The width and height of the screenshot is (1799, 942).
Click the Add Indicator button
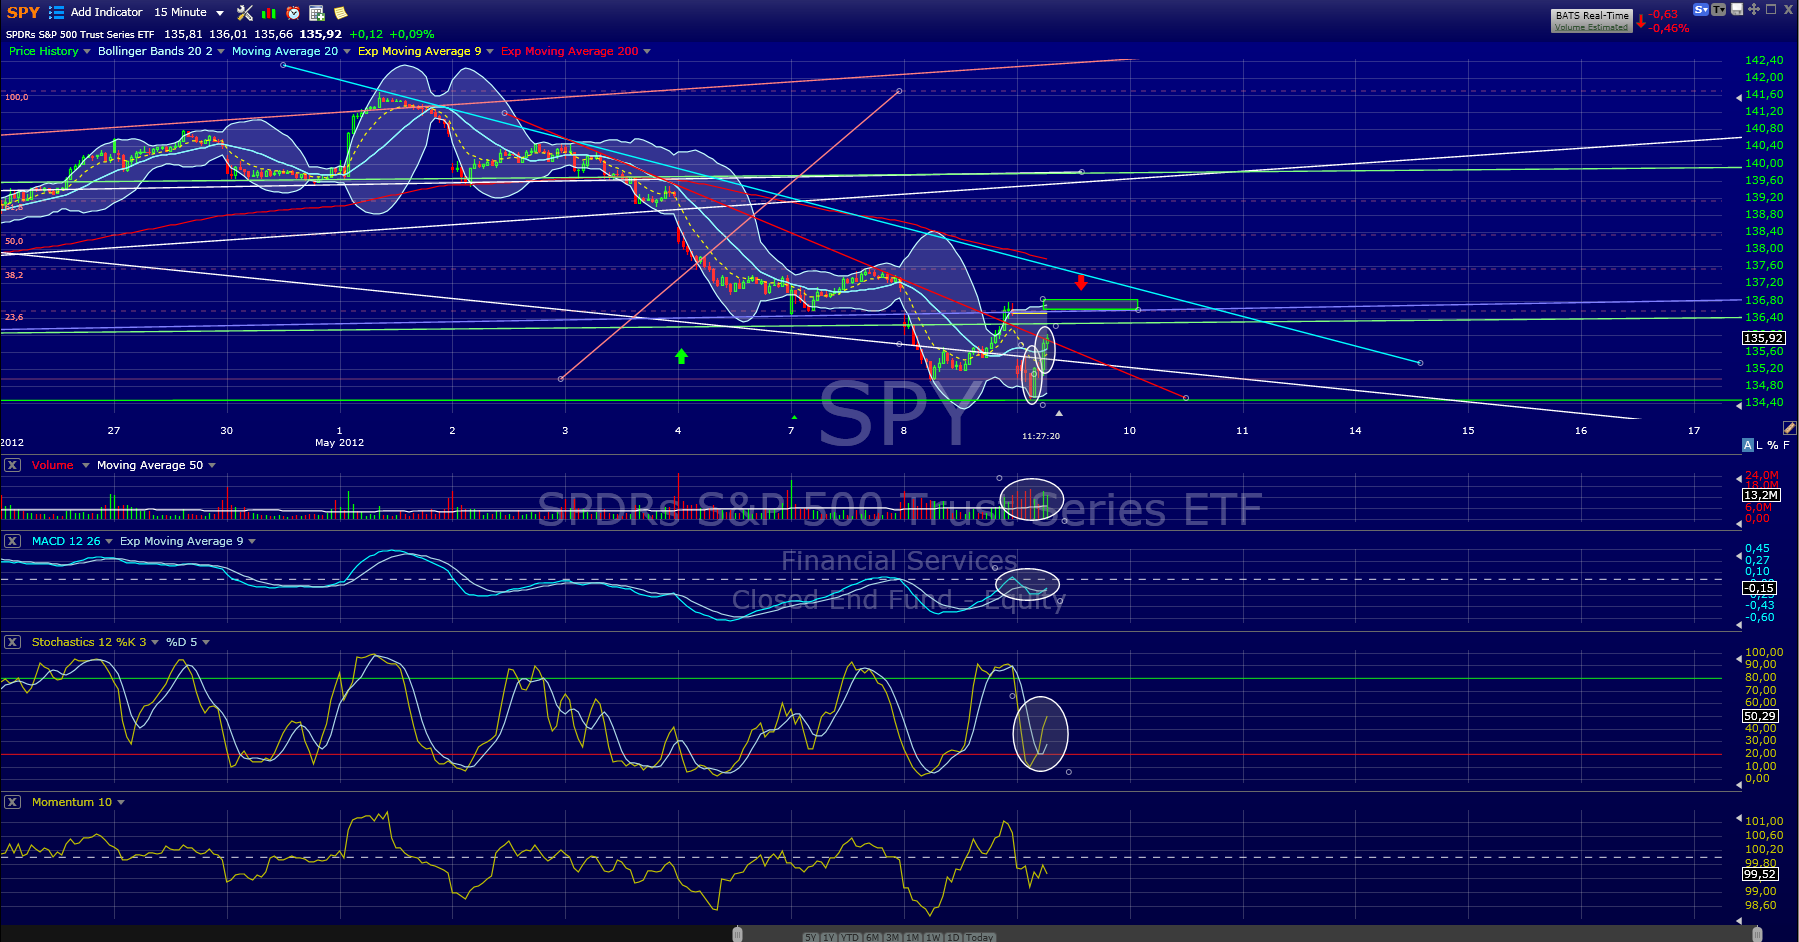point(106,12)
